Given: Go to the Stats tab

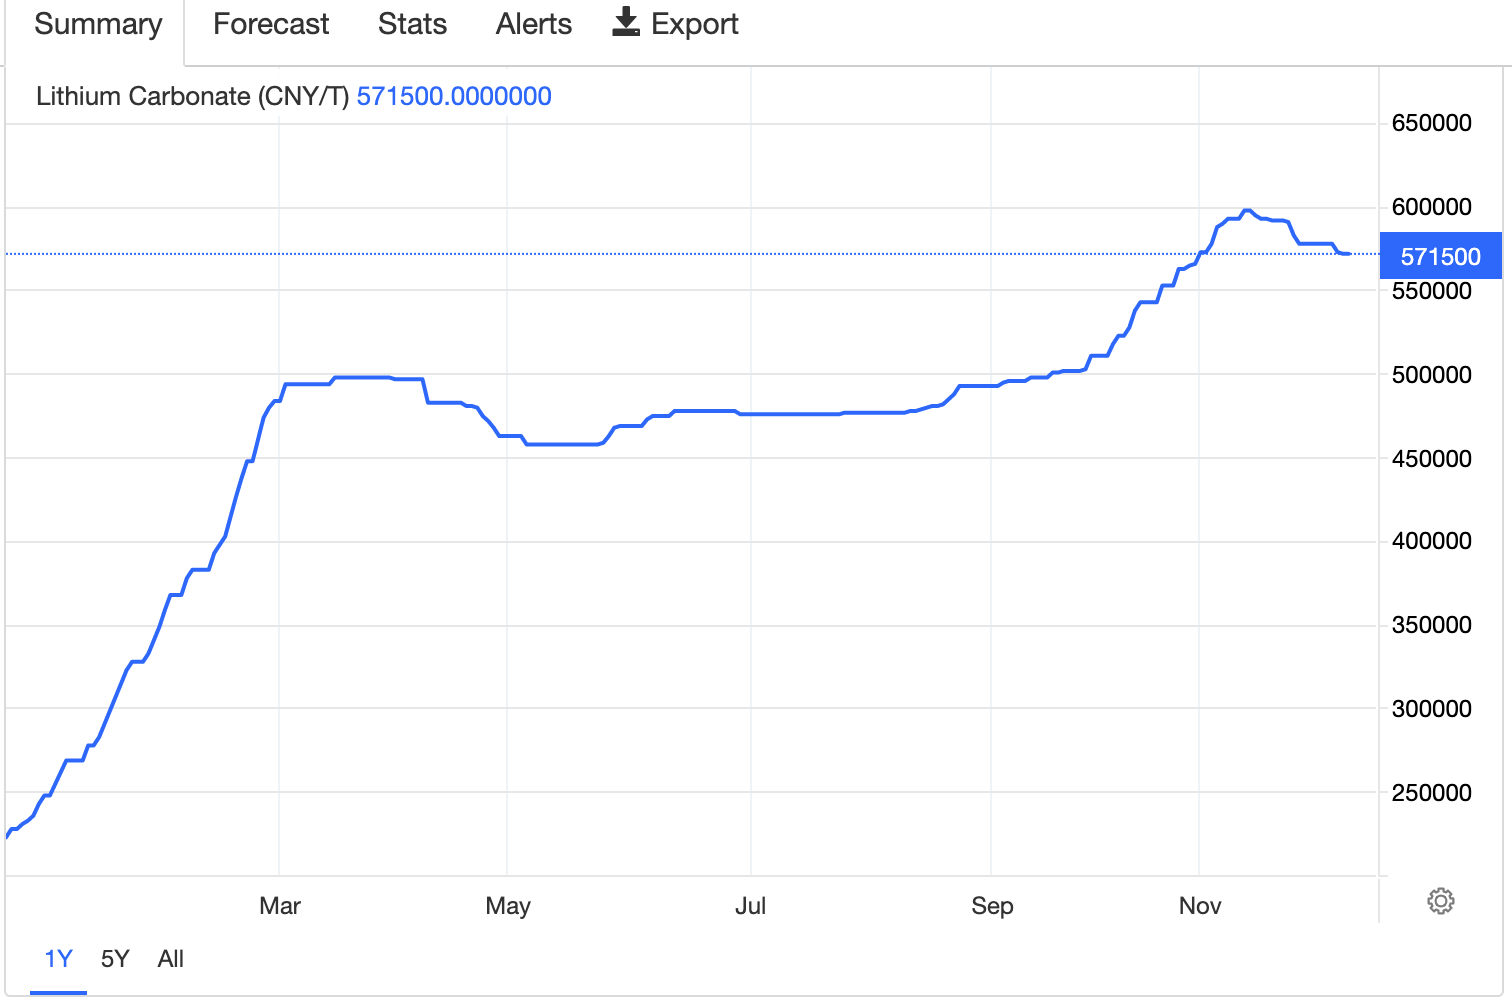Looking at the screenshot, I should pos(412,24).
